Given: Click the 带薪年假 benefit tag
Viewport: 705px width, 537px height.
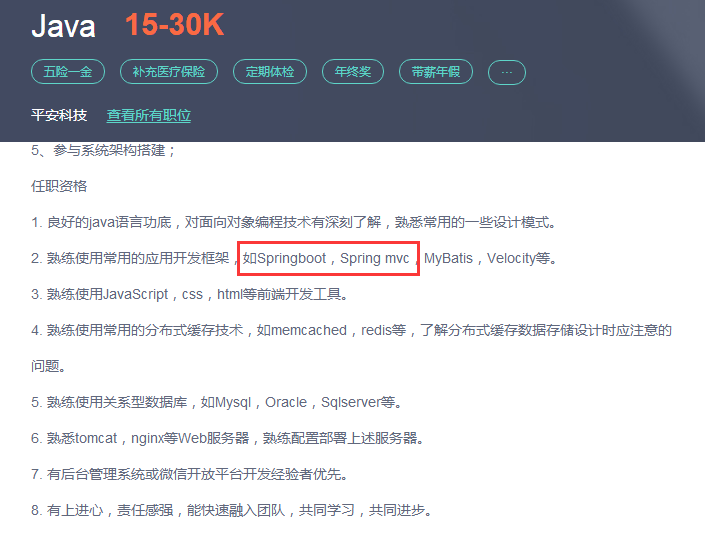Looking at the screenshot, I should pos(436,72).
